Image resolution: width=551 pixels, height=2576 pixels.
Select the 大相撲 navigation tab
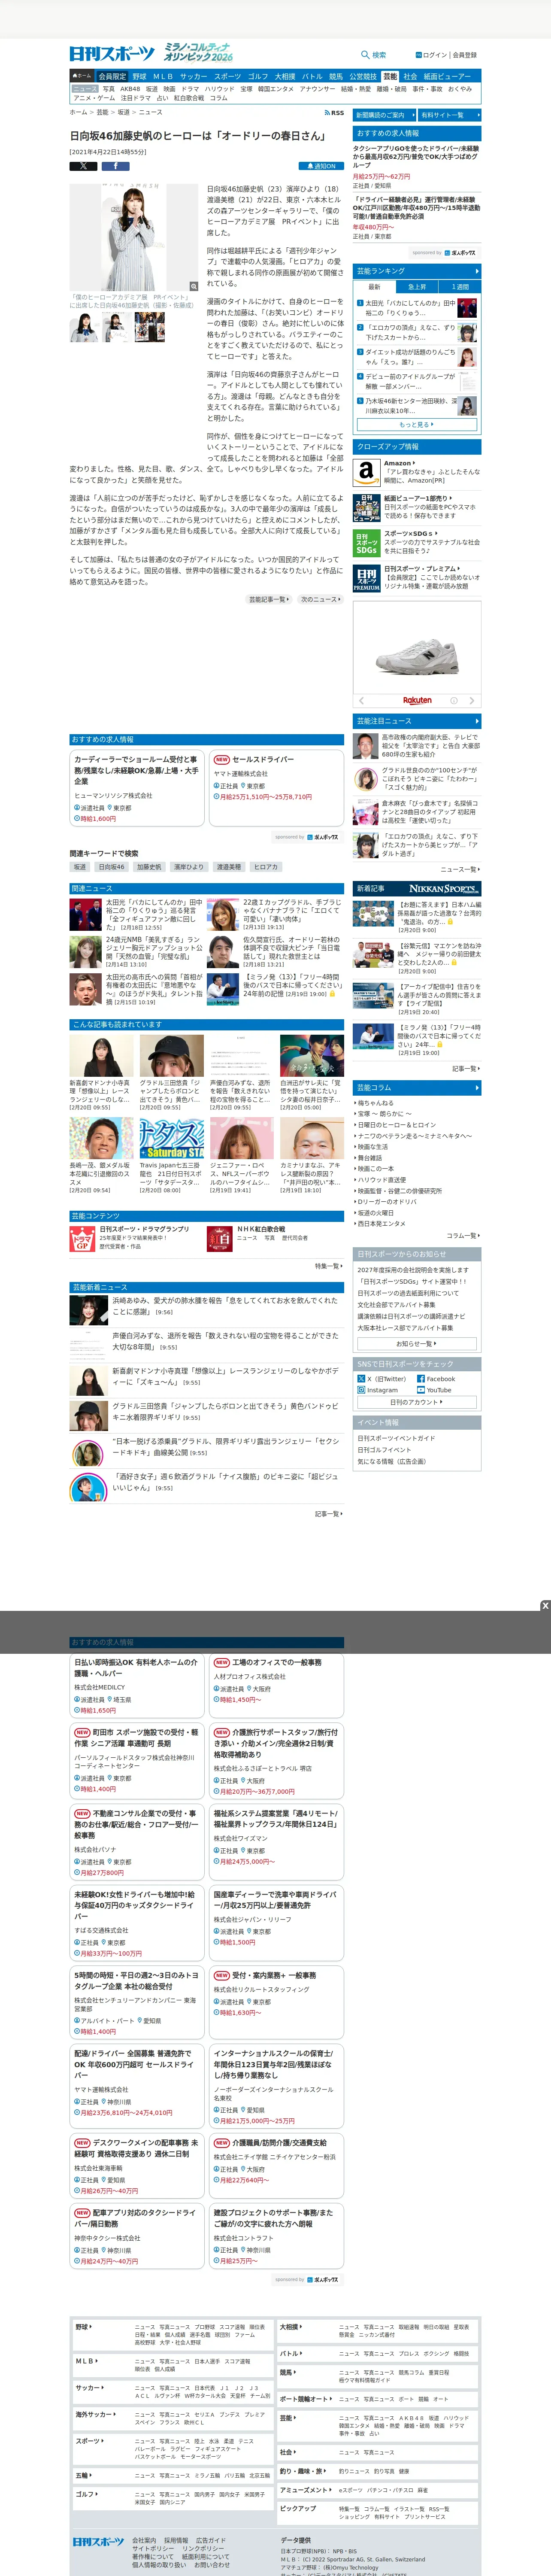(285, 76)
